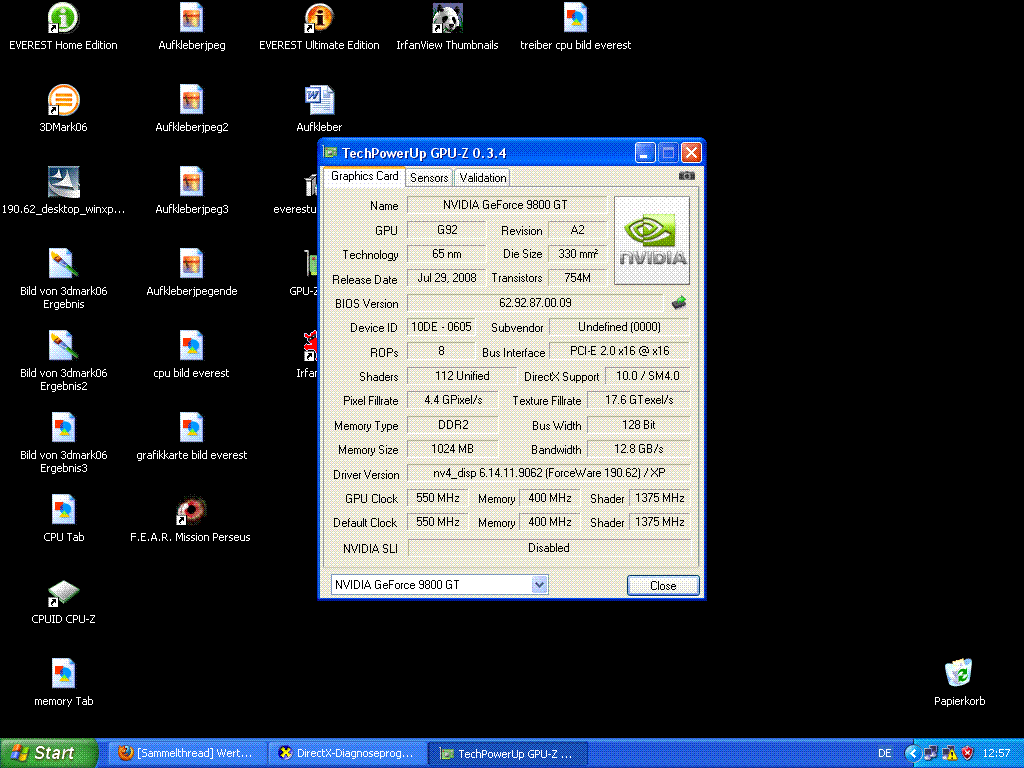Click the Transistors value 754M
Screen dimensions: 1024x768
point(577,278)
